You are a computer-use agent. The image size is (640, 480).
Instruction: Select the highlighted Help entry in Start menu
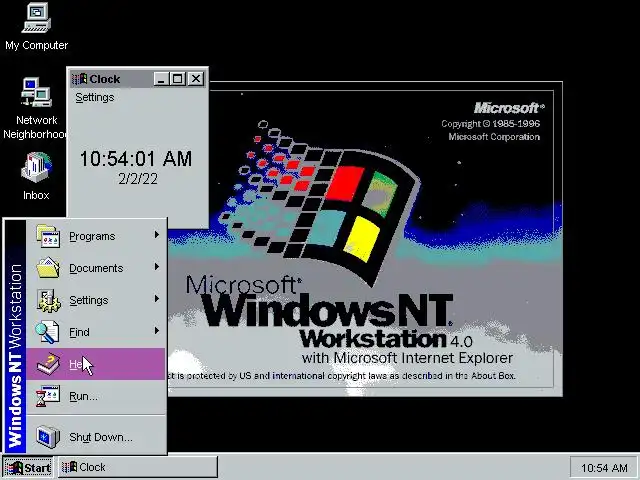[96, 364]
